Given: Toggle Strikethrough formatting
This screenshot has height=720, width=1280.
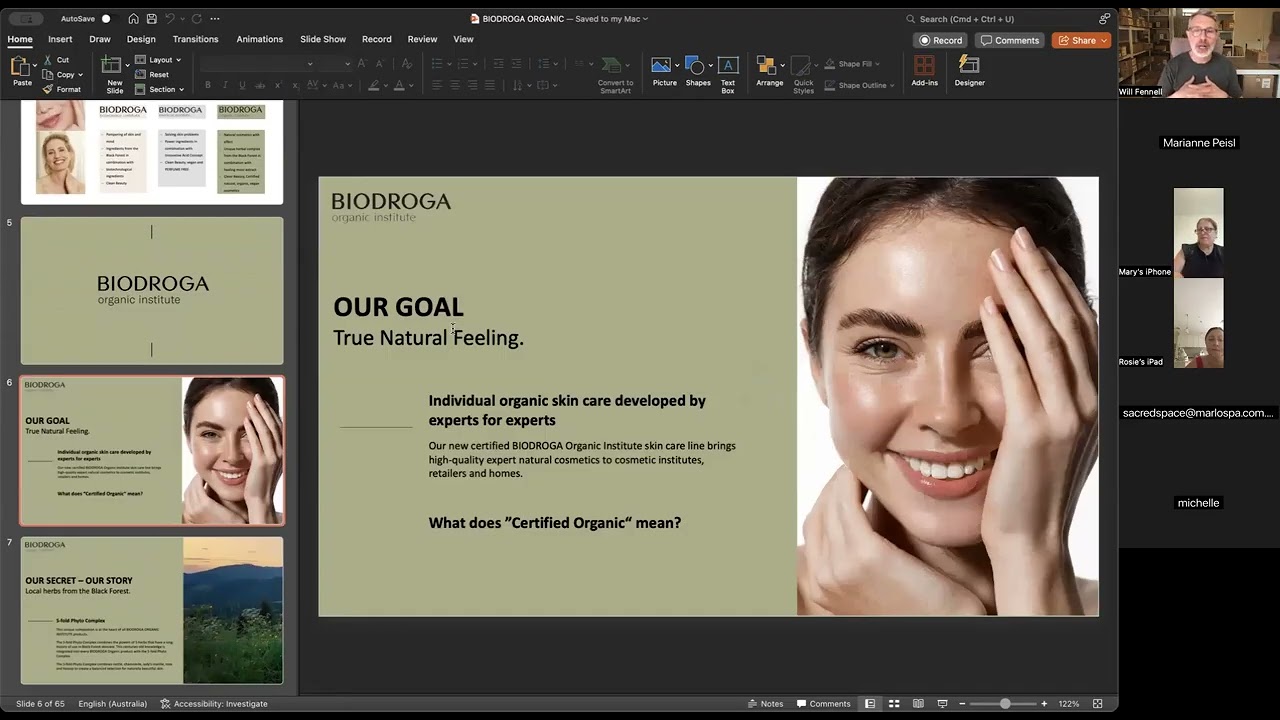Looking at the screenshot, I should [259, 85].
